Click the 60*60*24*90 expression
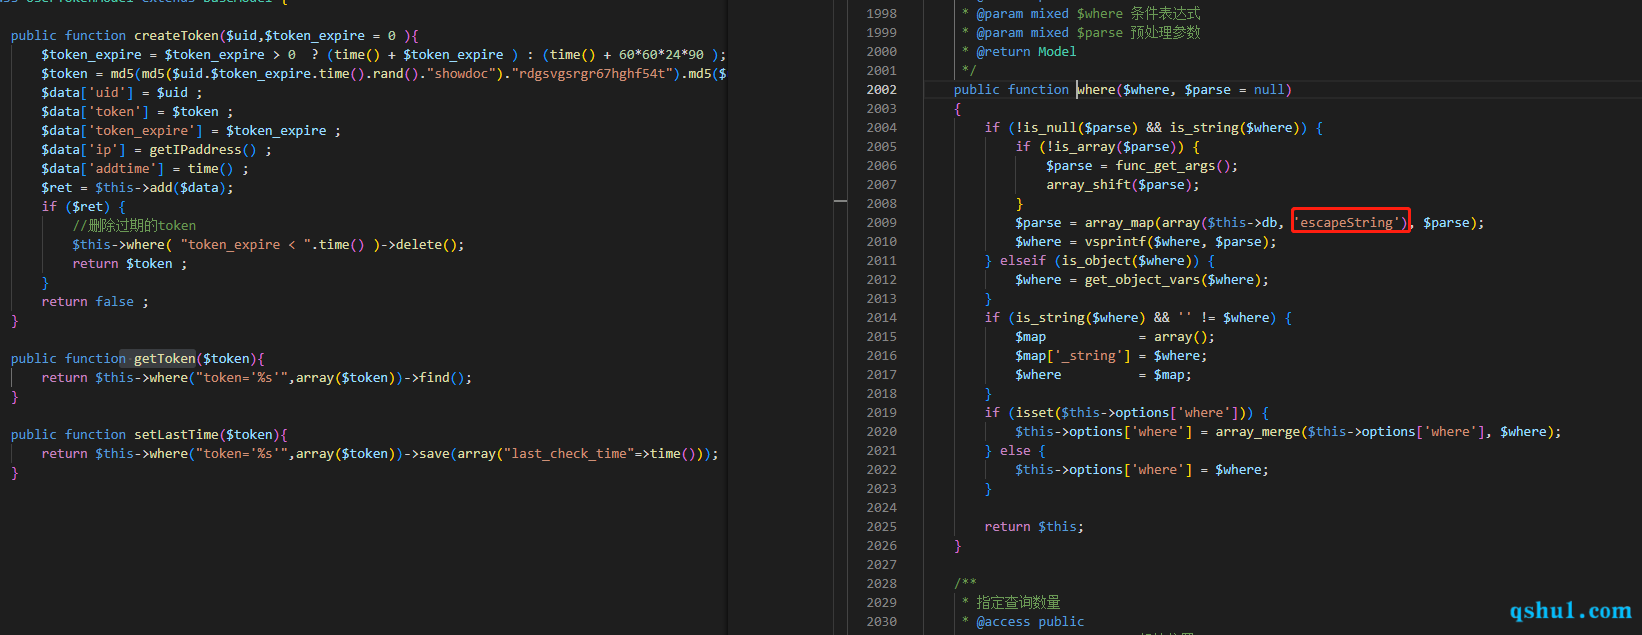 661,54
